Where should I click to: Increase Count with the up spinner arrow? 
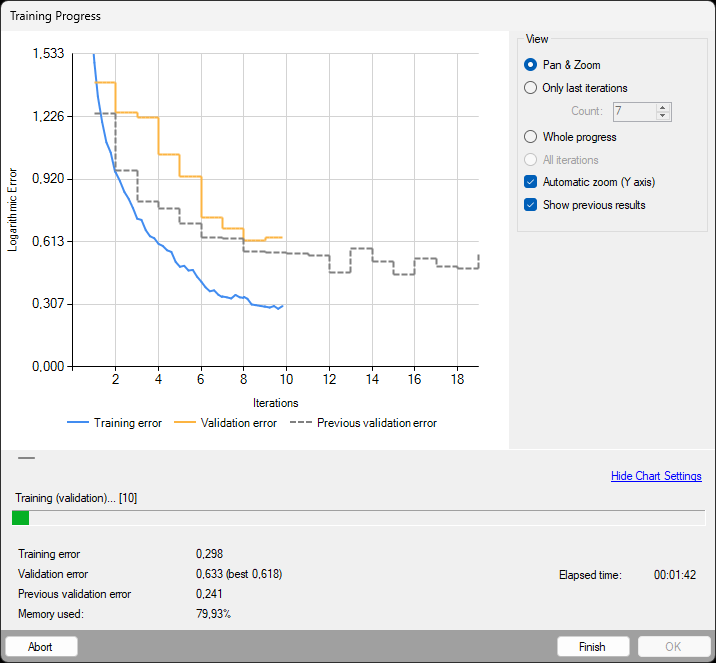point(662,107)
